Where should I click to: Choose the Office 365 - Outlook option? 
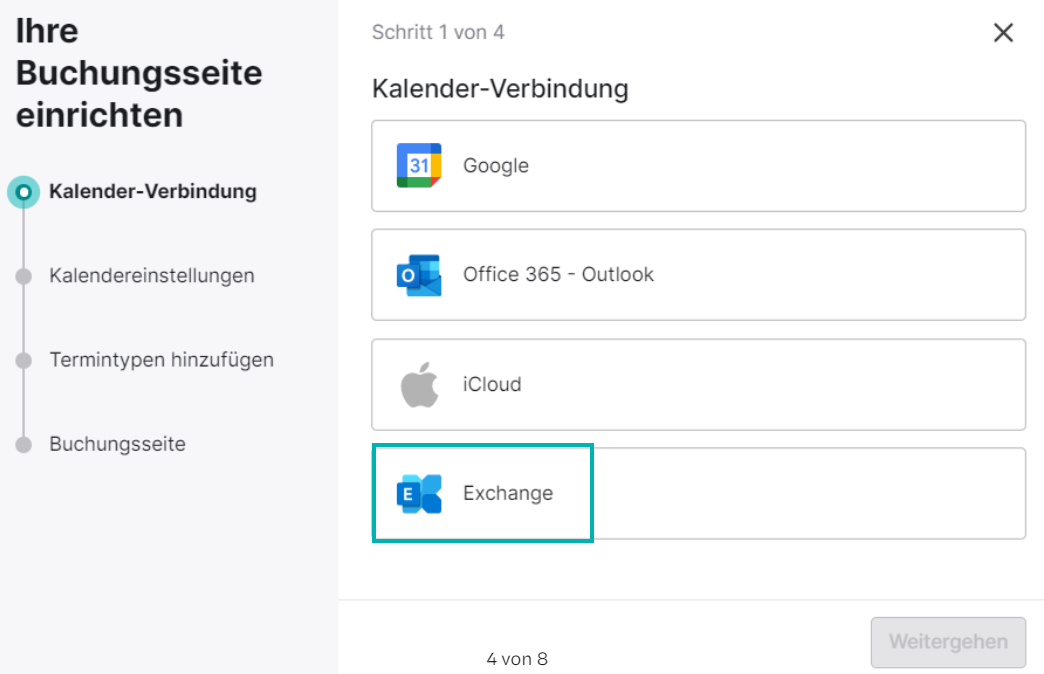pyautogui.click(x=698, y=275)
